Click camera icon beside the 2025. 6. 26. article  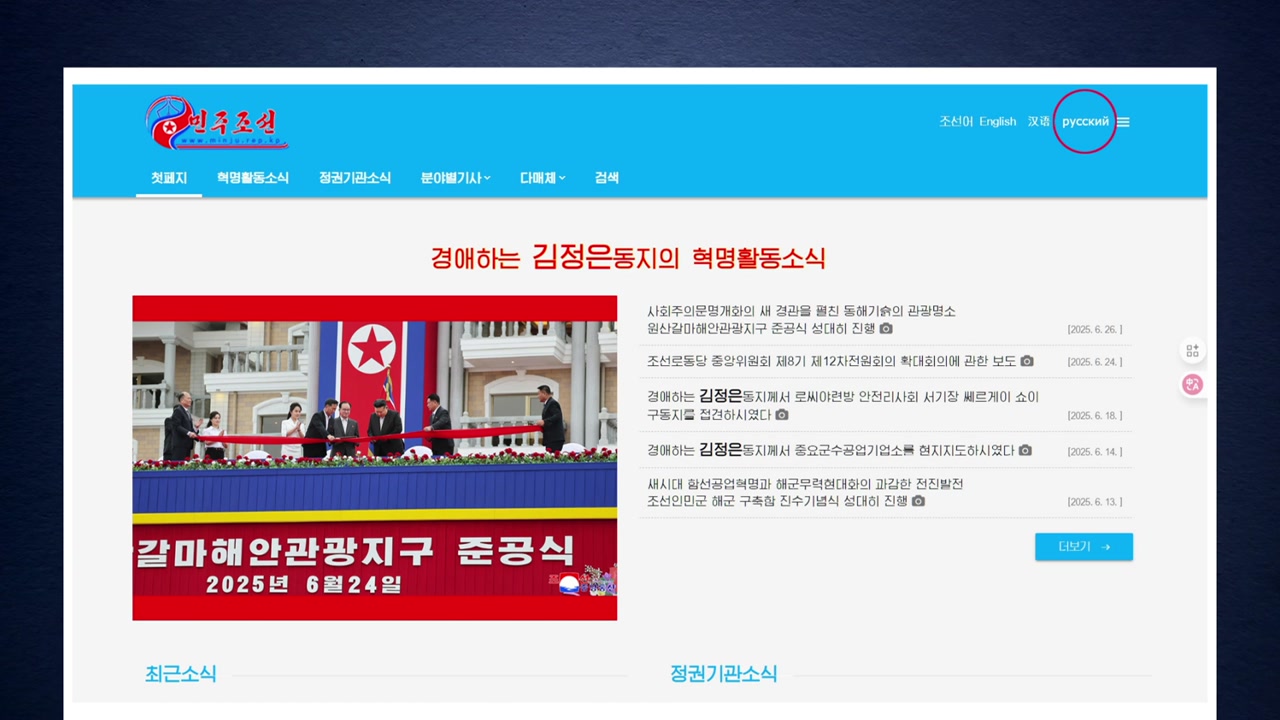point(886,328)
